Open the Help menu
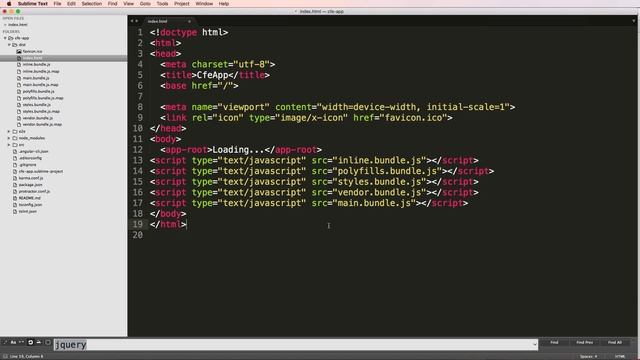The width and height of the screenshot is (640, 360). [x=224, y=4]
